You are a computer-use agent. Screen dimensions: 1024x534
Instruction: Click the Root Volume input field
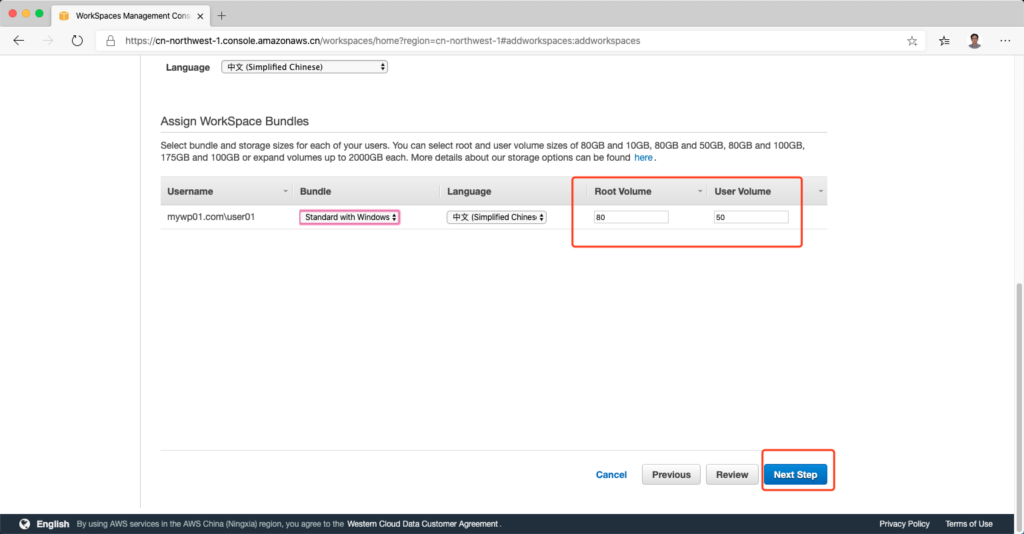coord(630,217)
